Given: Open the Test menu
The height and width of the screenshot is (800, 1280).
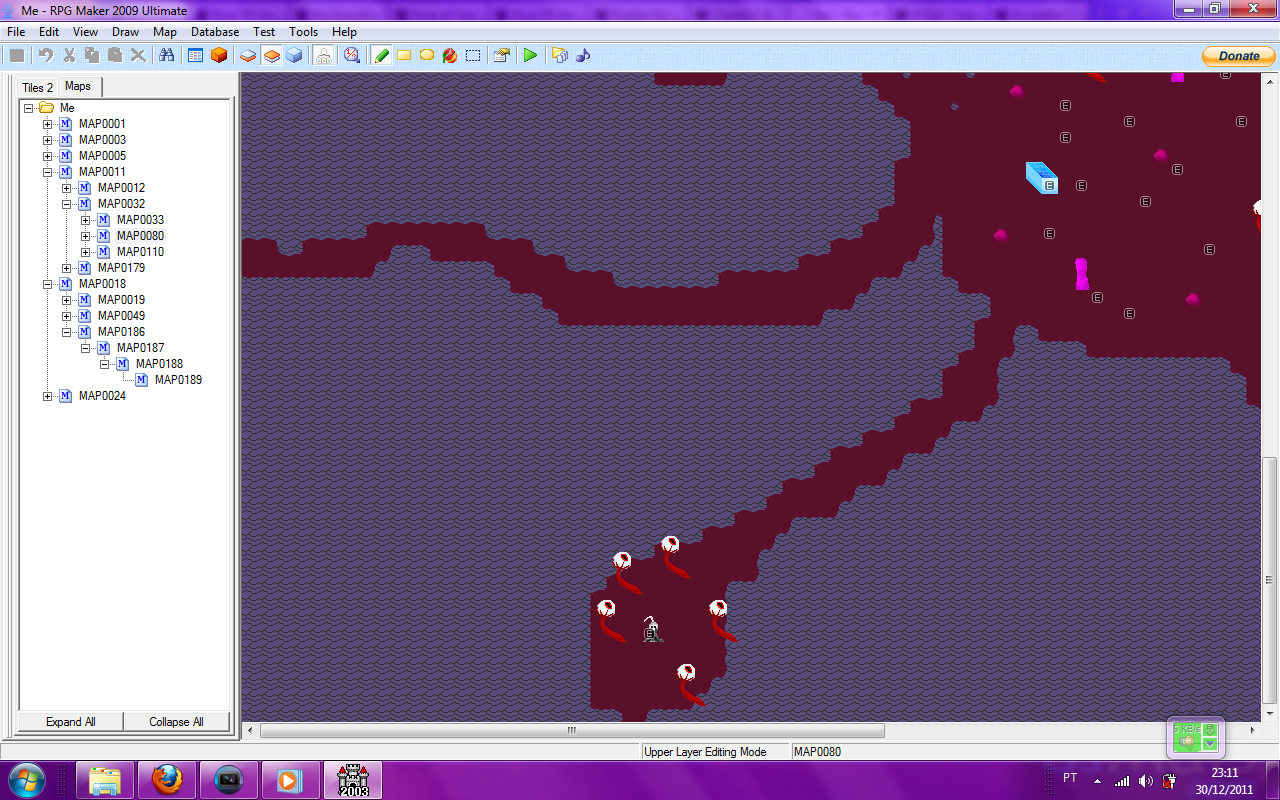Looking at the screenshot, I should pos(264,32).
